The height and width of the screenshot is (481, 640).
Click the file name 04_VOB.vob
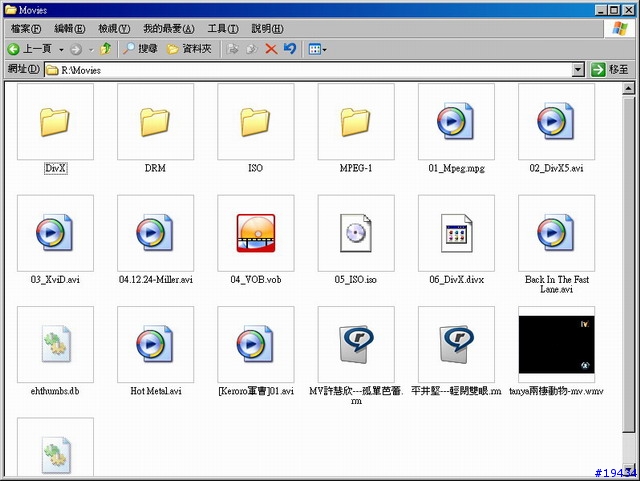point(256,279)
